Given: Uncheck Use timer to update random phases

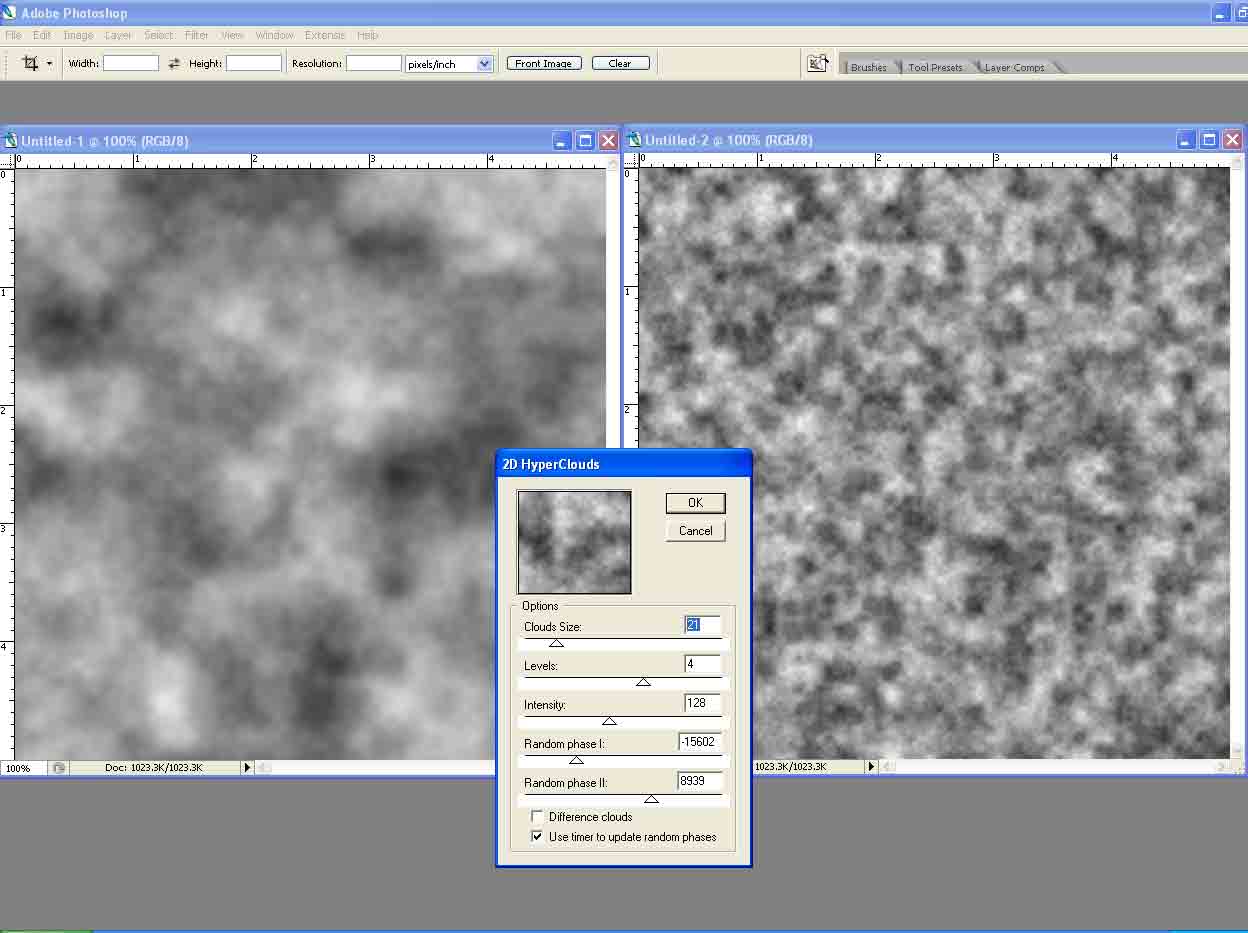Looking at the screenshot, I should coord(538,837).
